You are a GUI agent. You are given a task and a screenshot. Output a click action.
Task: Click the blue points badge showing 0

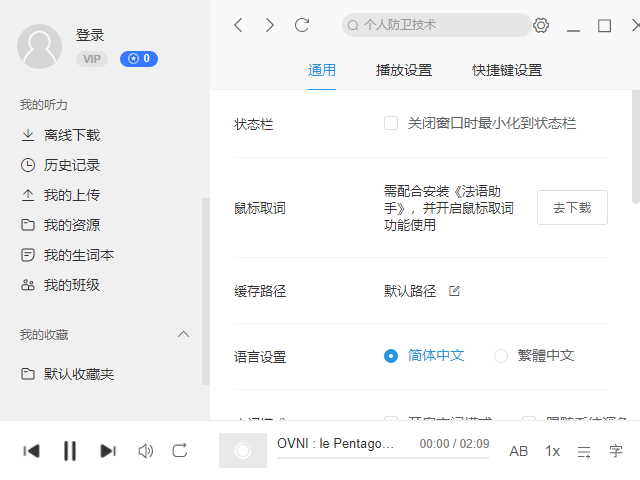tap(139, 59)
